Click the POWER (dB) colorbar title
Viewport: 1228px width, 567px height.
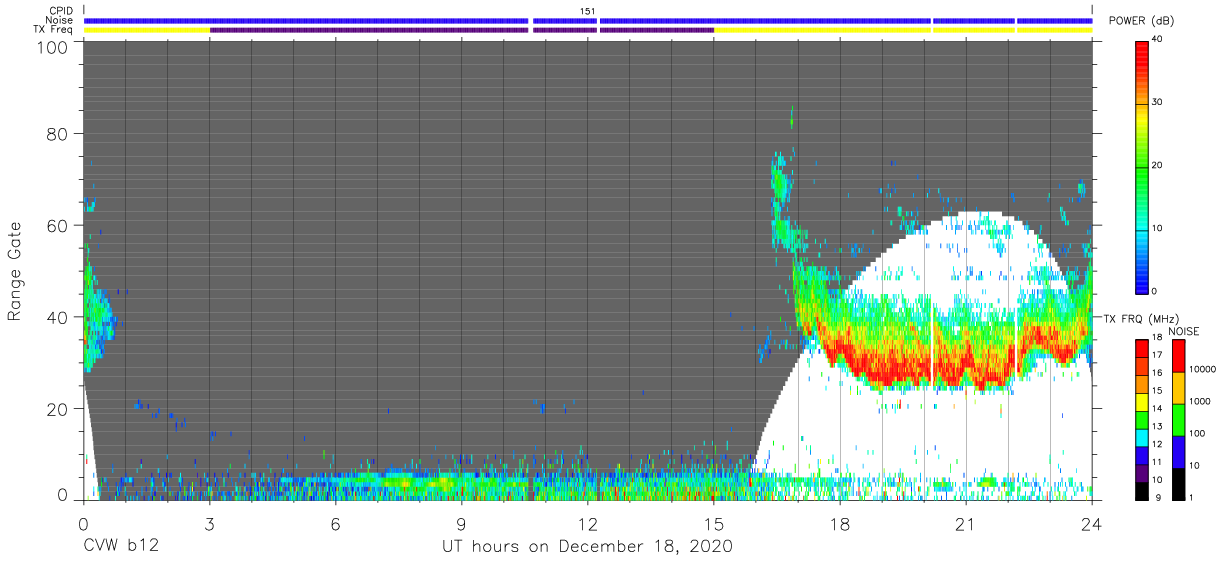(1142, 21)
